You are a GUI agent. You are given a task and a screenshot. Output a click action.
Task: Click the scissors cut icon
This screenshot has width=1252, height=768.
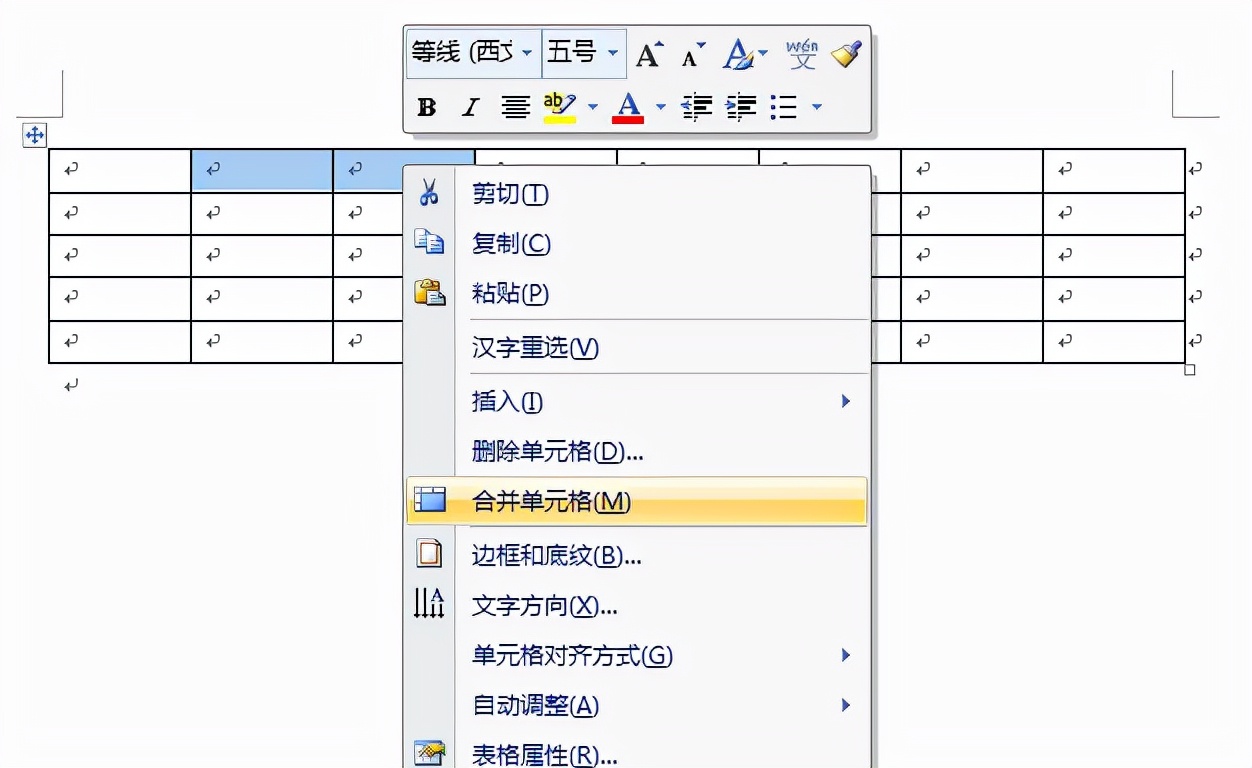tap(429, 193)
